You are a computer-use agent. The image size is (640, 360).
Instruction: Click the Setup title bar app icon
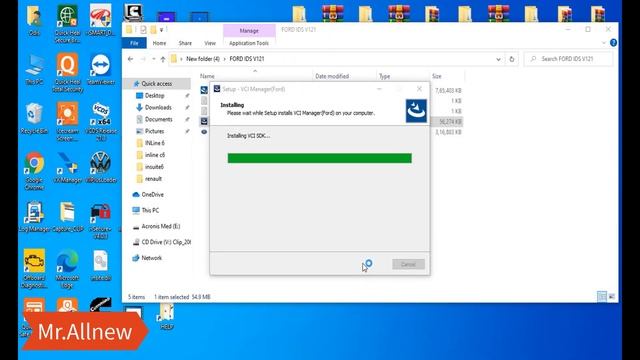[217, 89]
